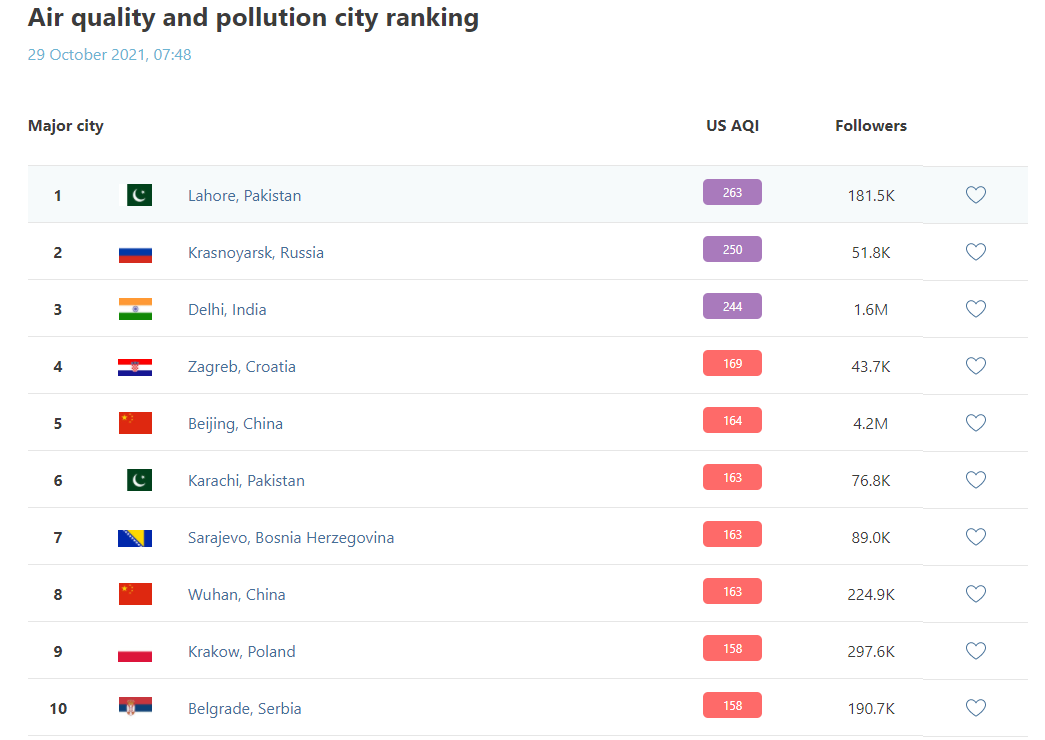Viewport: 1045px width, 740px height.
Task: Click the heart icon for Belgrade, Serbia
Action: [976, 708]
